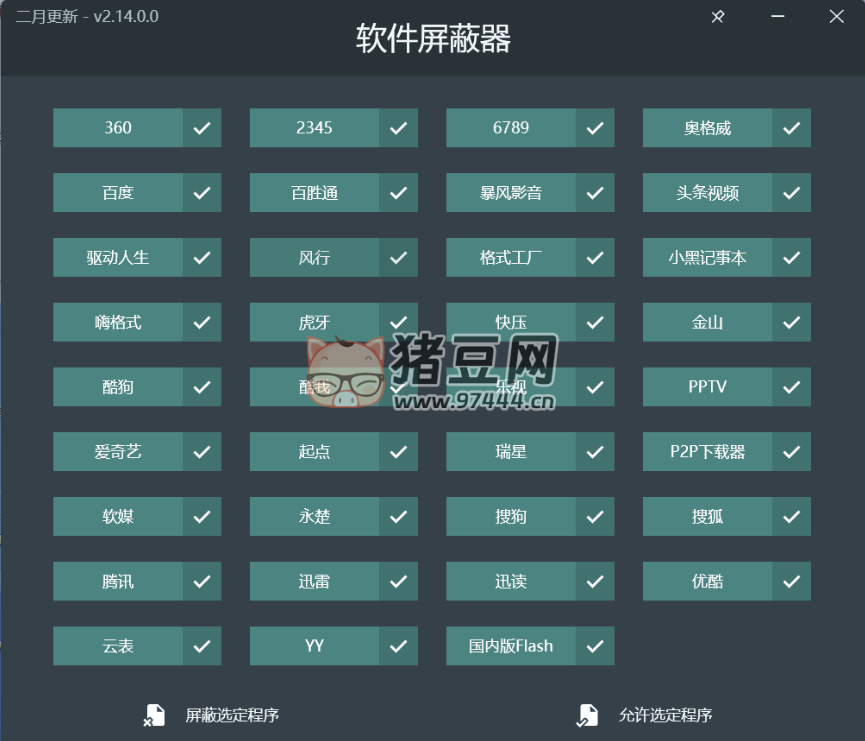Toggle the checkmark beside 腾讯
The image size is (865, 741).
(202, 581)
